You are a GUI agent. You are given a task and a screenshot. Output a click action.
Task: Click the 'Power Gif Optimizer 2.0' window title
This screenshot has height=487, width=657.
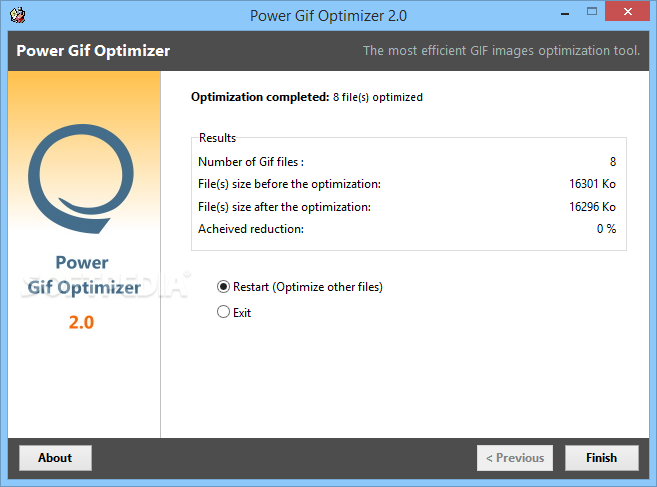click(328, 16)
